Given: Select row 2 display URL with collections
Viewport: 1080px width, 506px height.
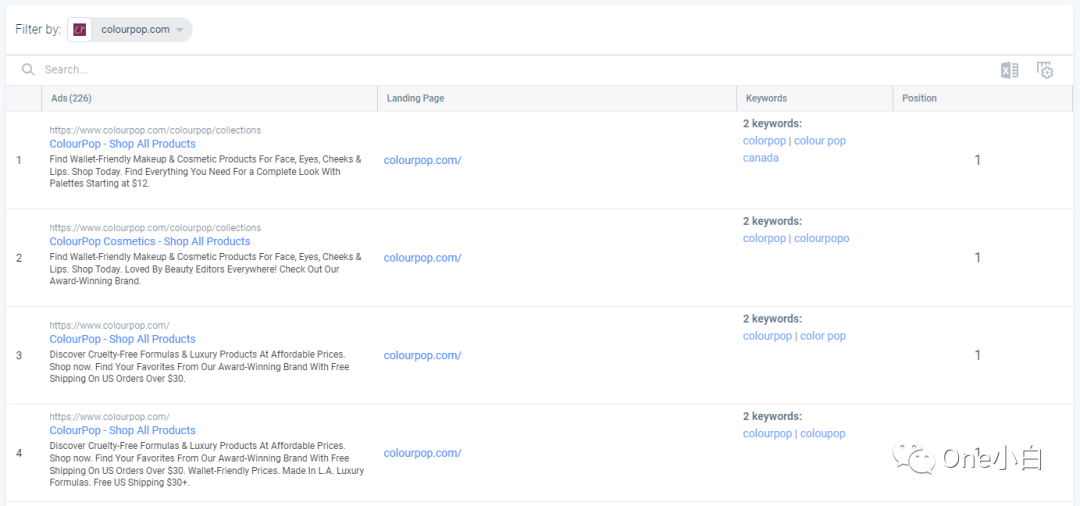Looking at the screenshot, I should 155,228.
